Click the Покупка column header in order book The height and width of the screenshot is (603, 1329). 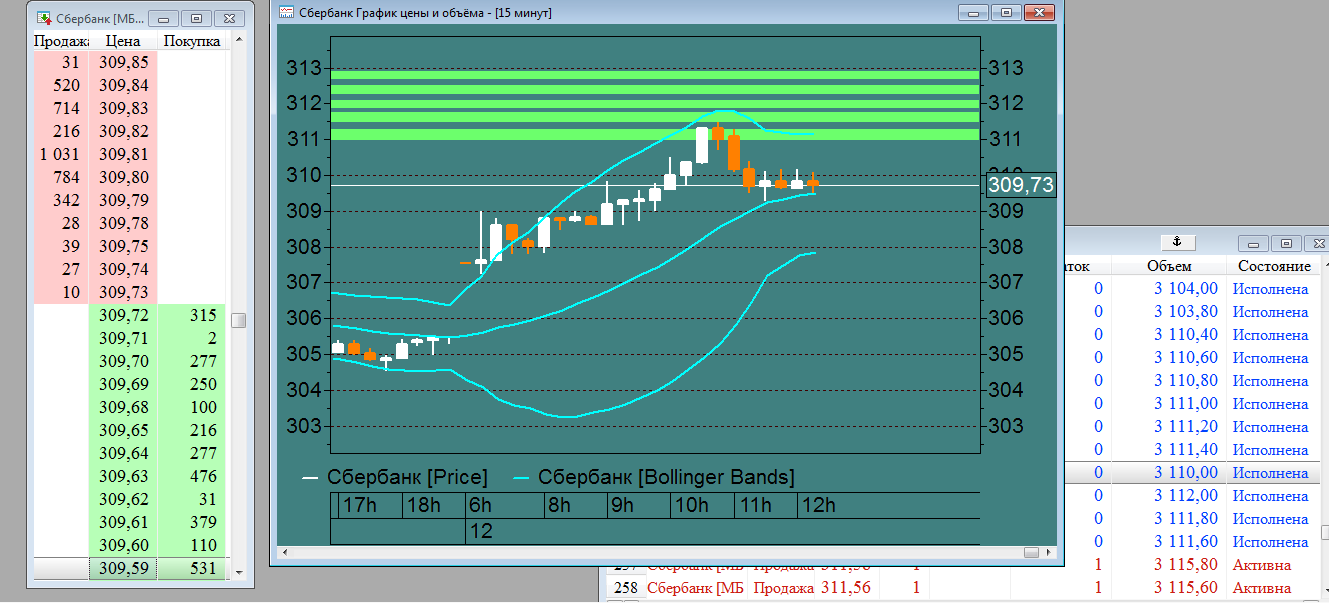(x=192, y=42)
